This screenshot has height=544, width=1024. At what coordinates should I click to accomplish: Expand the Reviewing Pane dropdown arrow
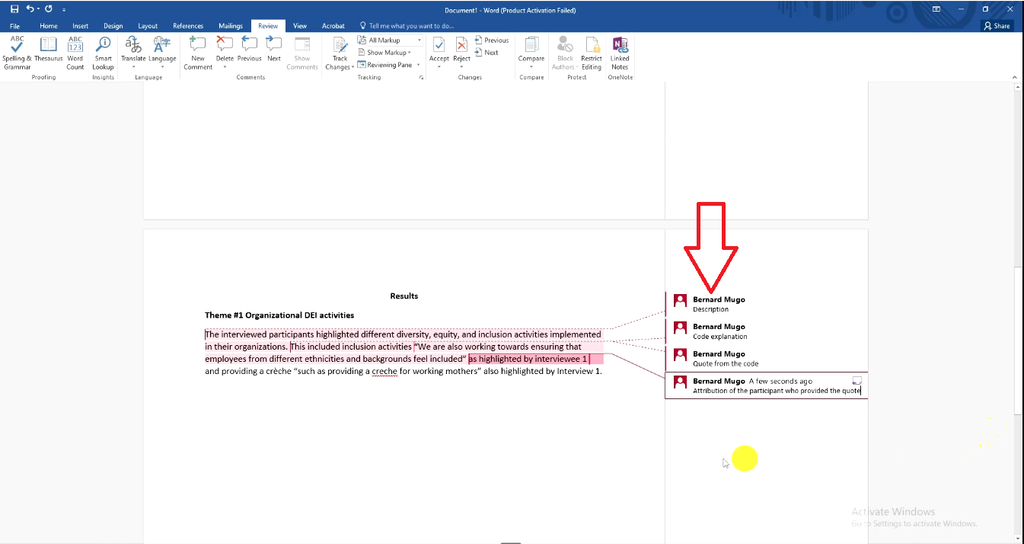[x=419, y=65]
